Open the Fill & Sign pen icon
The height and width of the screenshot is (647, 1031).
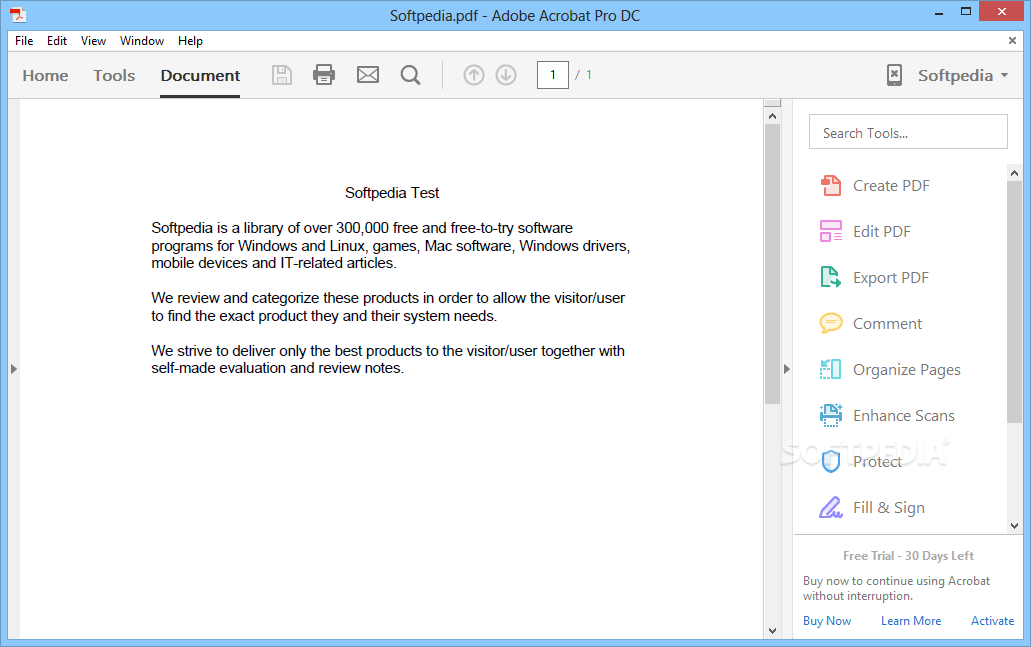point(830,508)
